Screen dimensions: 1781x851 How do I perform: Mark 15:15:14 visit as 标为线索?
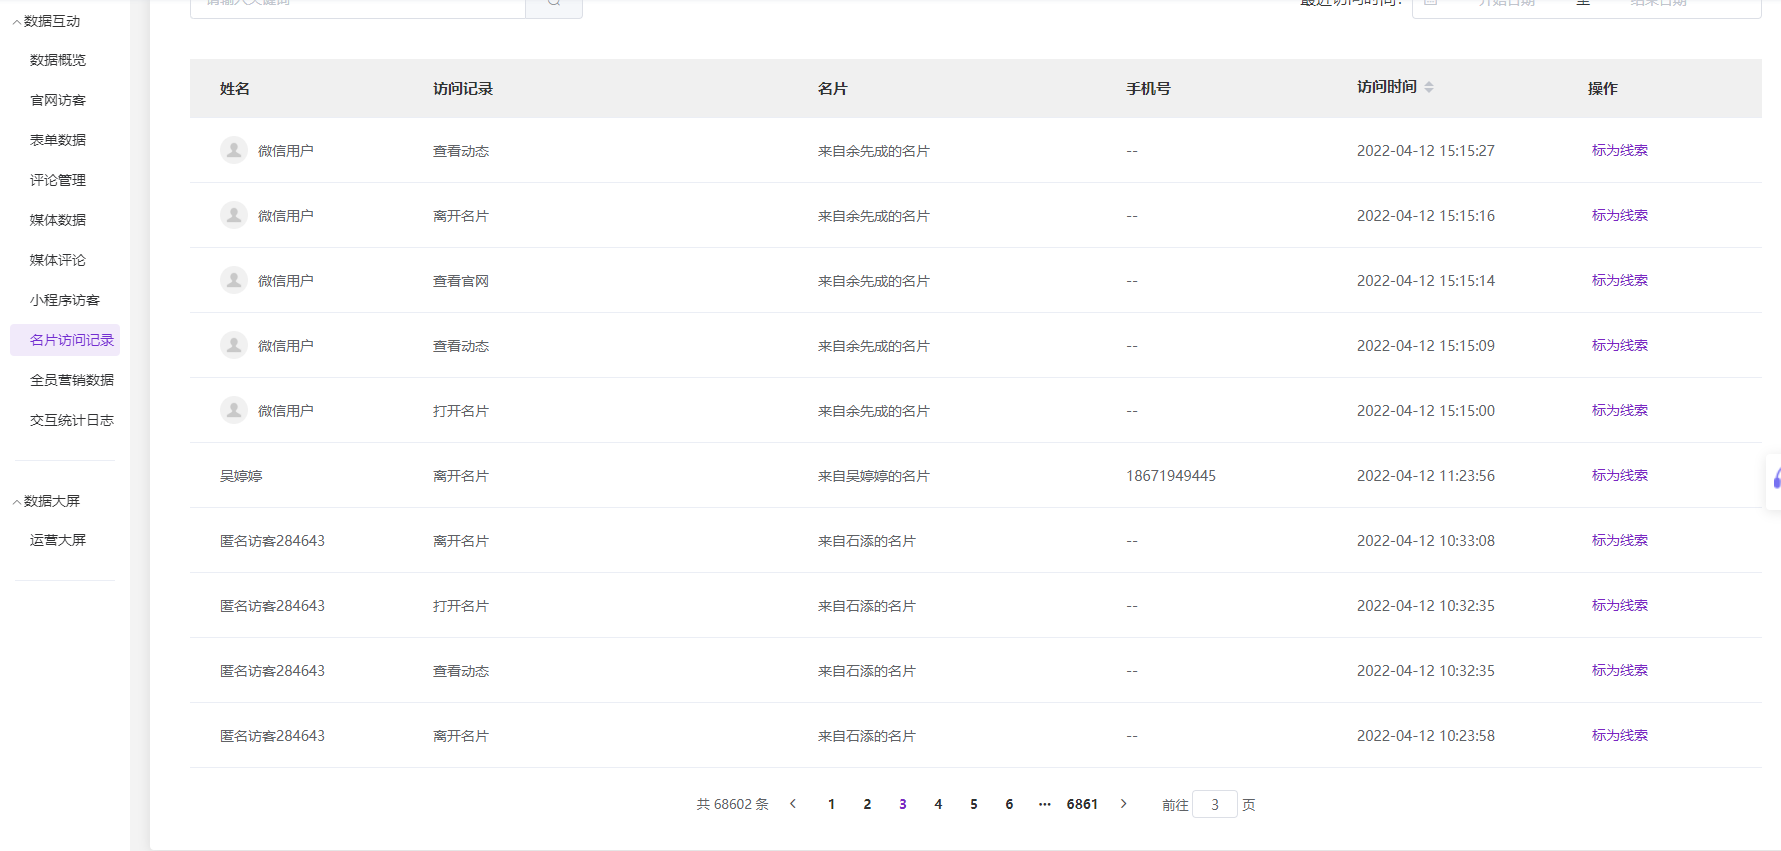pyautogui.click(x=1620, y=280)
